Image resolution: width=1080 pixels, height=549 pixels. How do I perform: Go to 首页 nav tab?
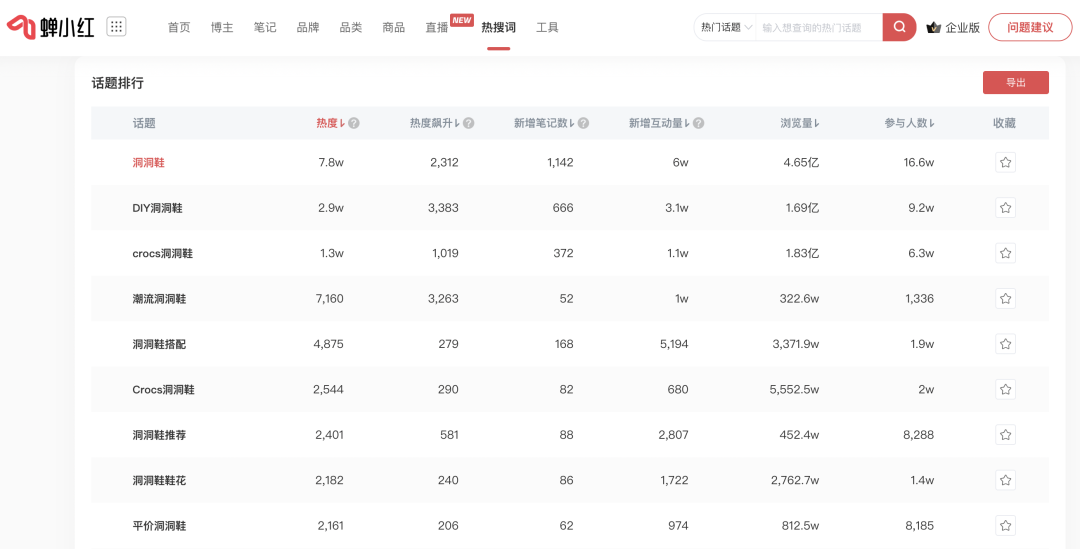pyautogui.click(x=179, y=28)
